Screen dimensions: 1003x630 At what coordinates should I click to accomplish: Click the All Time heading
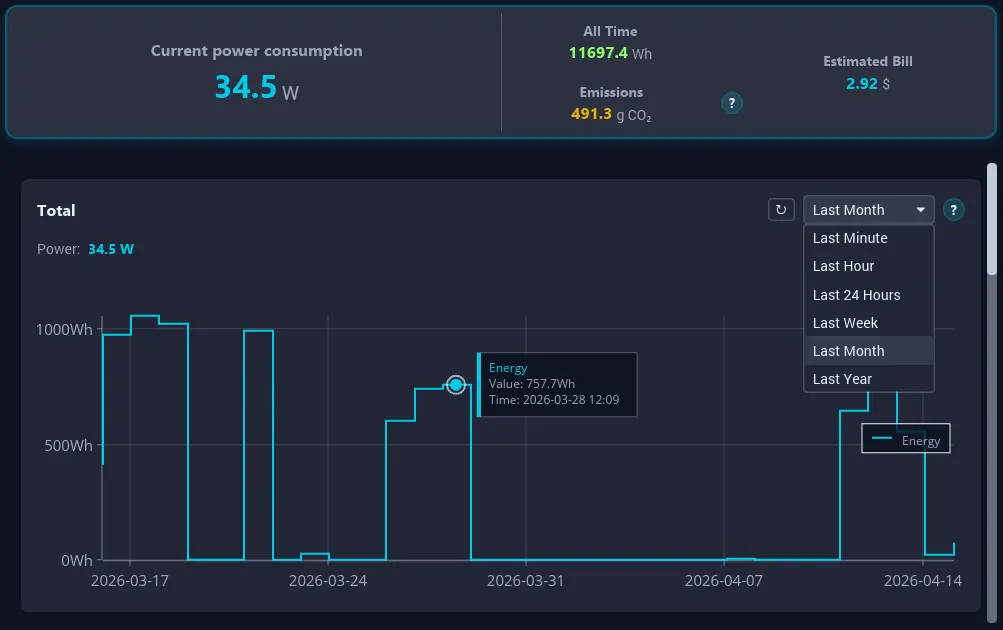click(x=610, y=31)
